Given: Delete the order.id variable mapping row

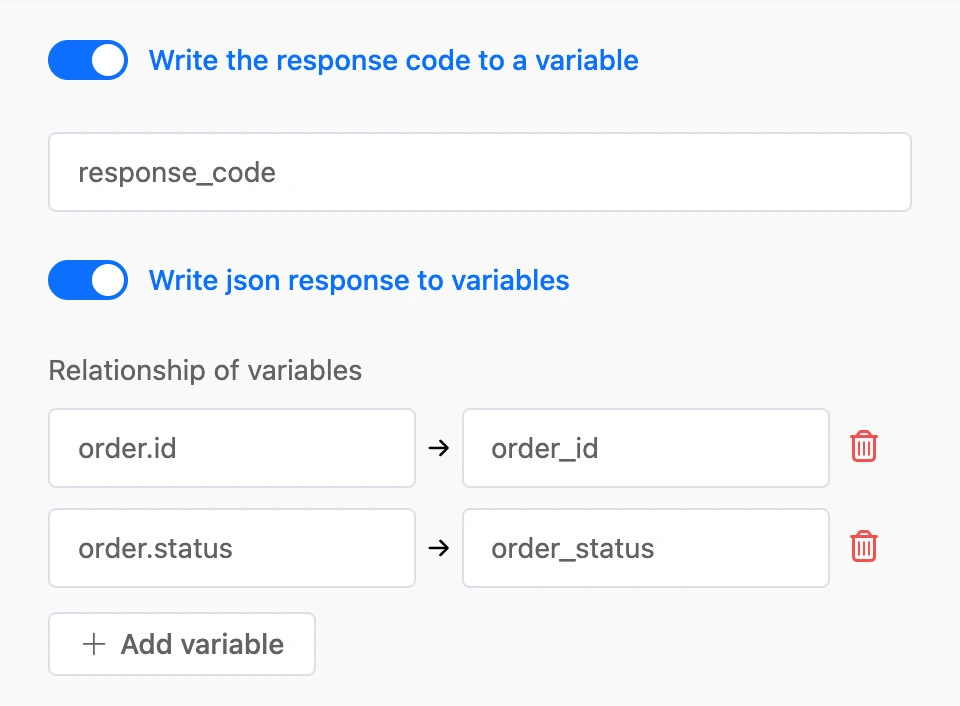Looking at the screenshot, I should [864, 446].
